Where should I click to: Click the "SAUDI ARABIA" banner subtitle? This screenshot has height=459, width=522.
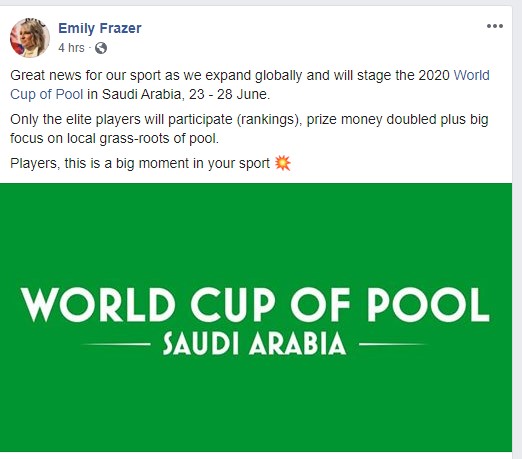click(254, 343)
